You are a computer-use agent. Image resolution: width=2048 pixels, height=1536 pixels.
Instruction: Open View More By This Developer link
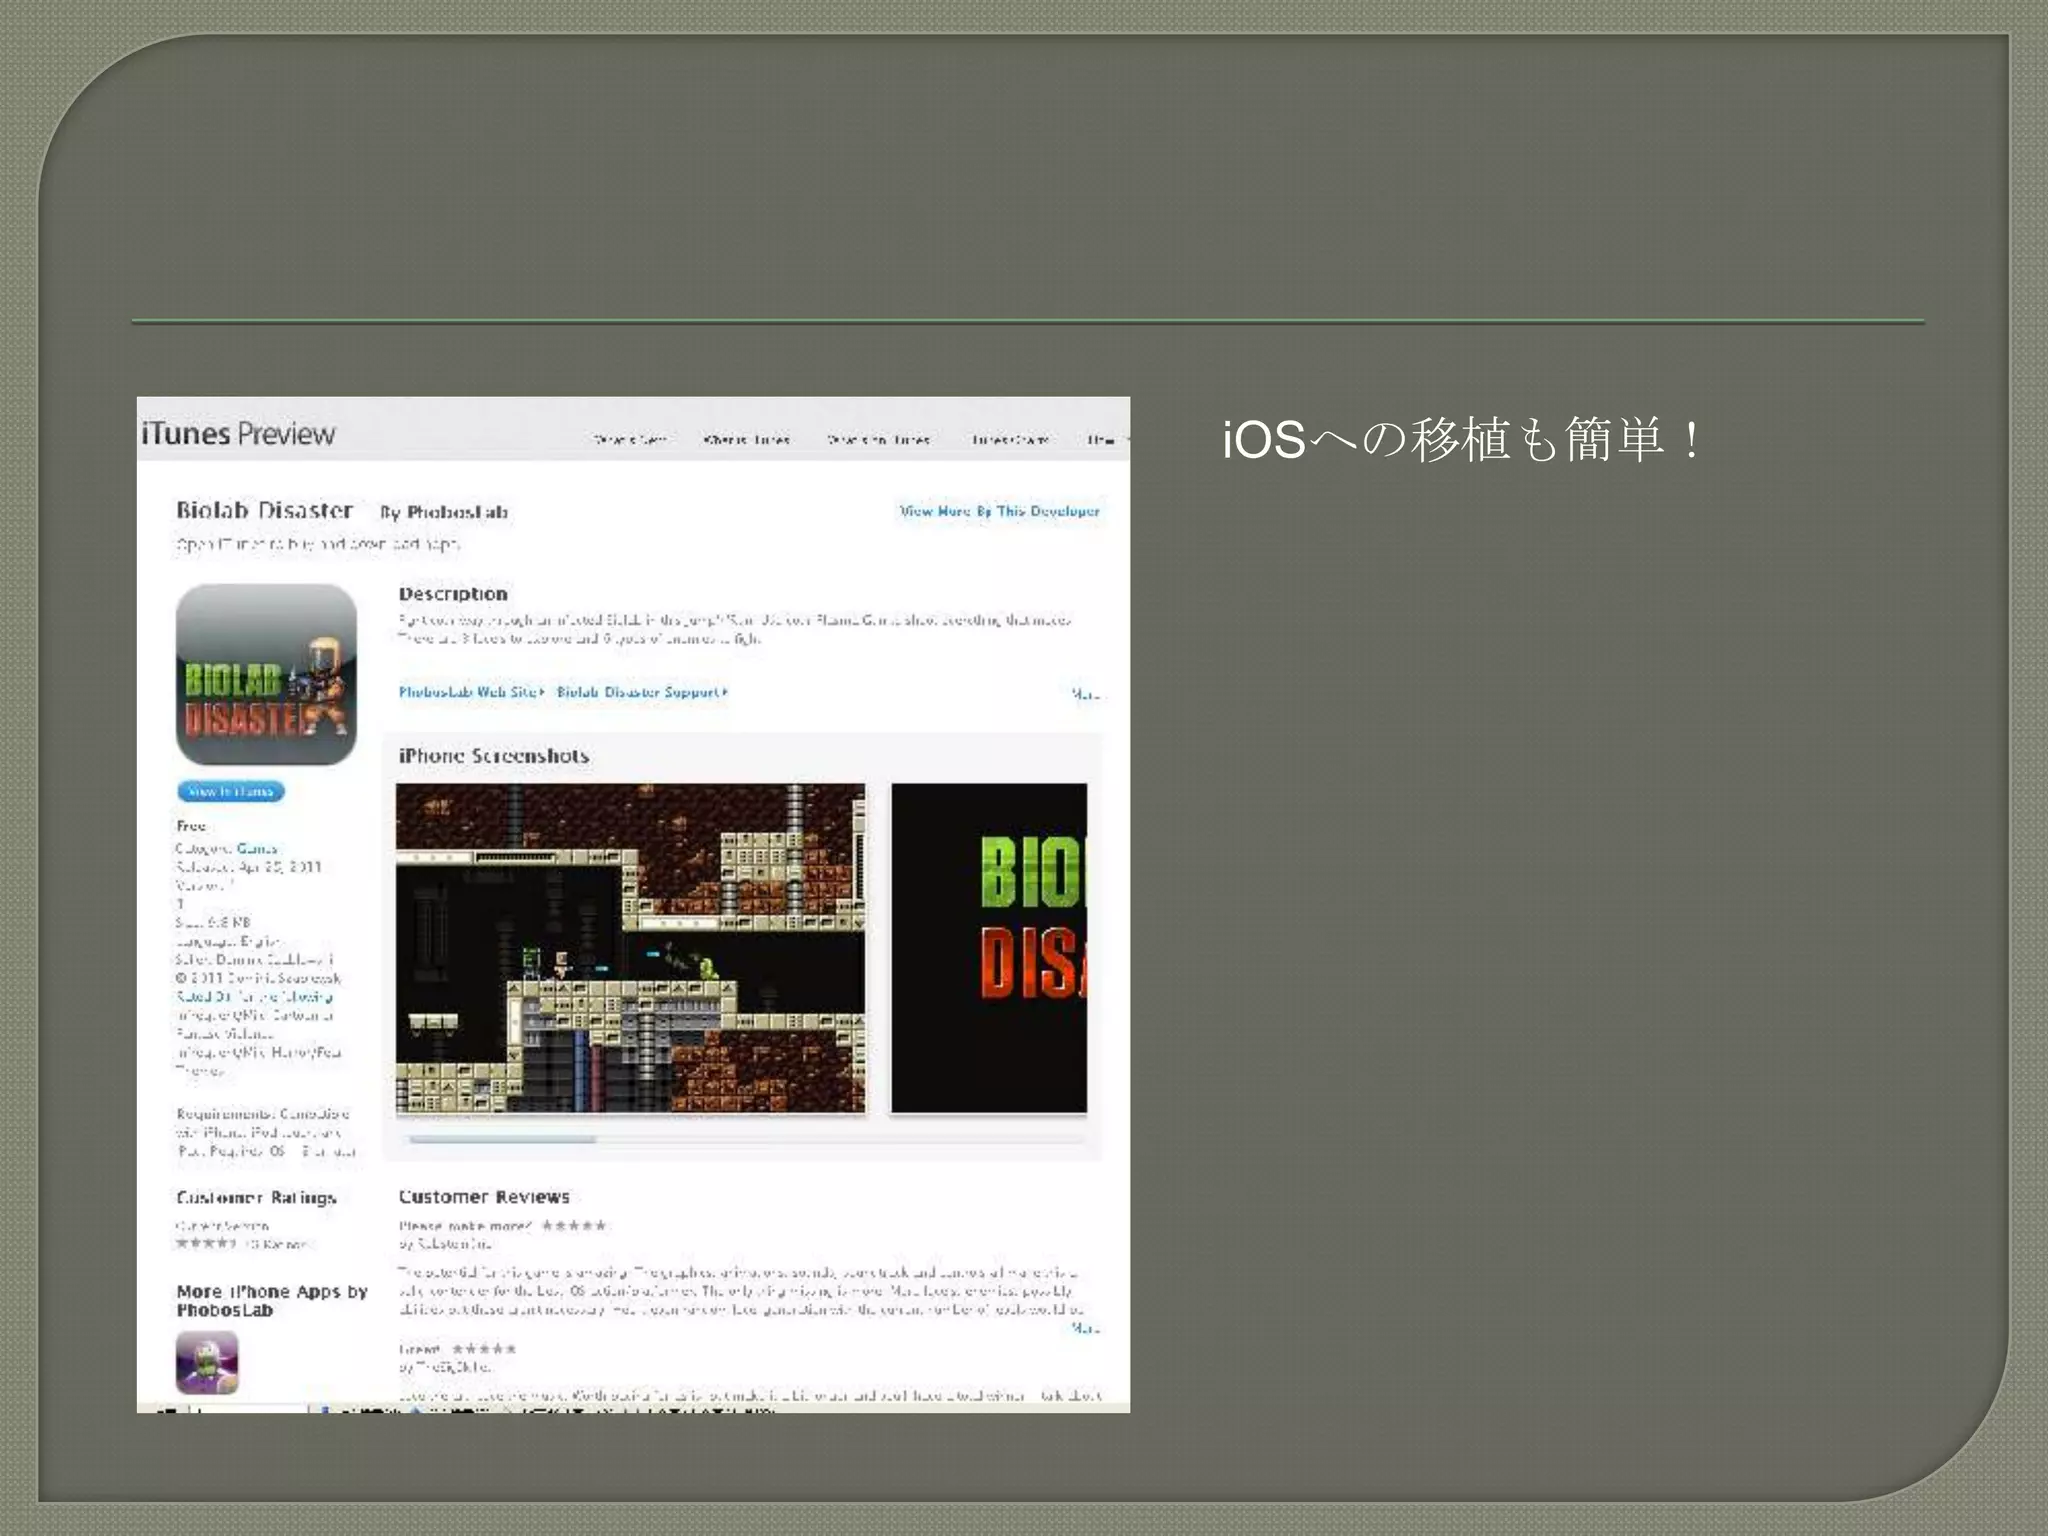pos(1000,511)
